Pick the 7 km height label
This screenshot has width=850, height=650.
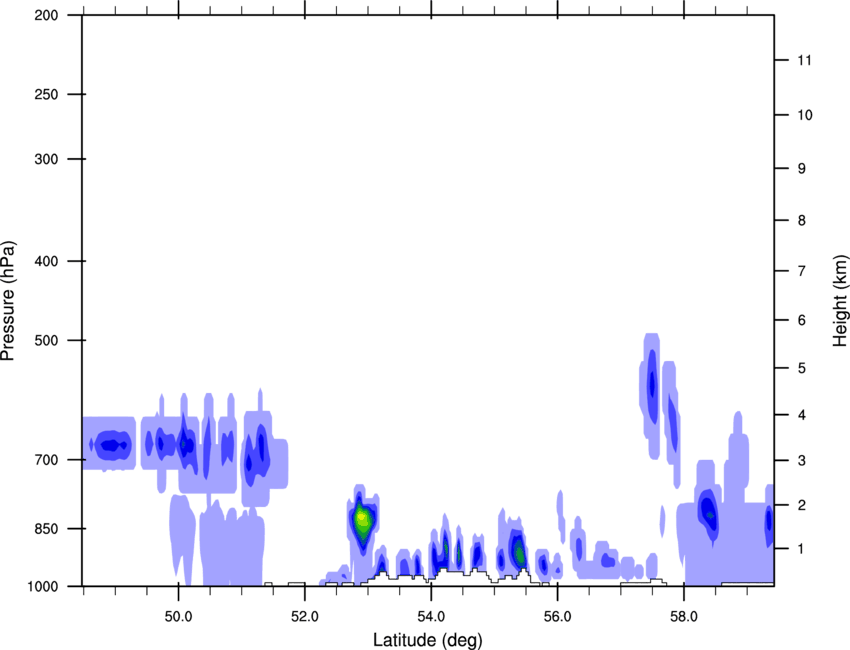pyautogui.click(x=802, y=271)
